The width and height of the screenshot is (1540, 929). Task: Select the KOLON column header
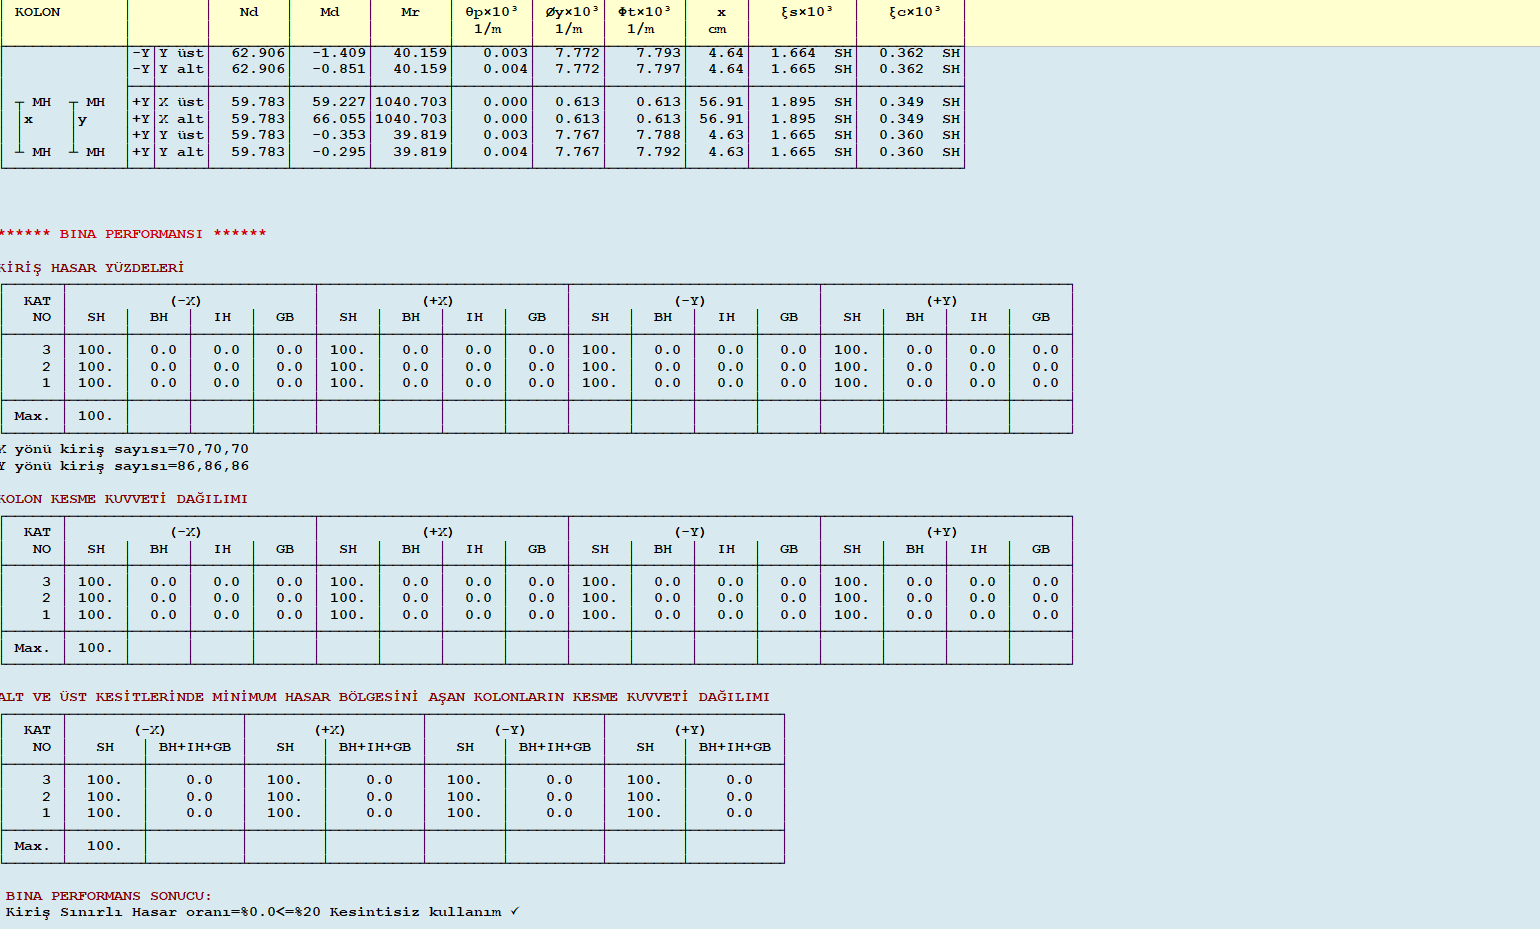tap(38, 12)
